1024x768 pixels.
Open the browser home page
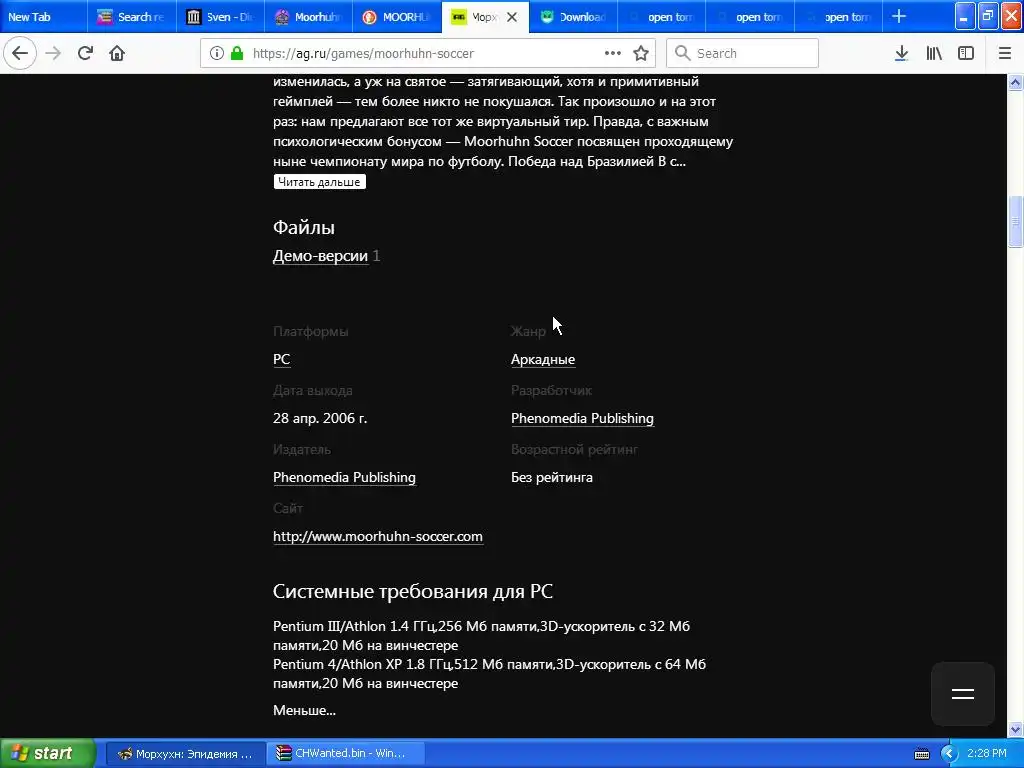[x=117, y=53]
